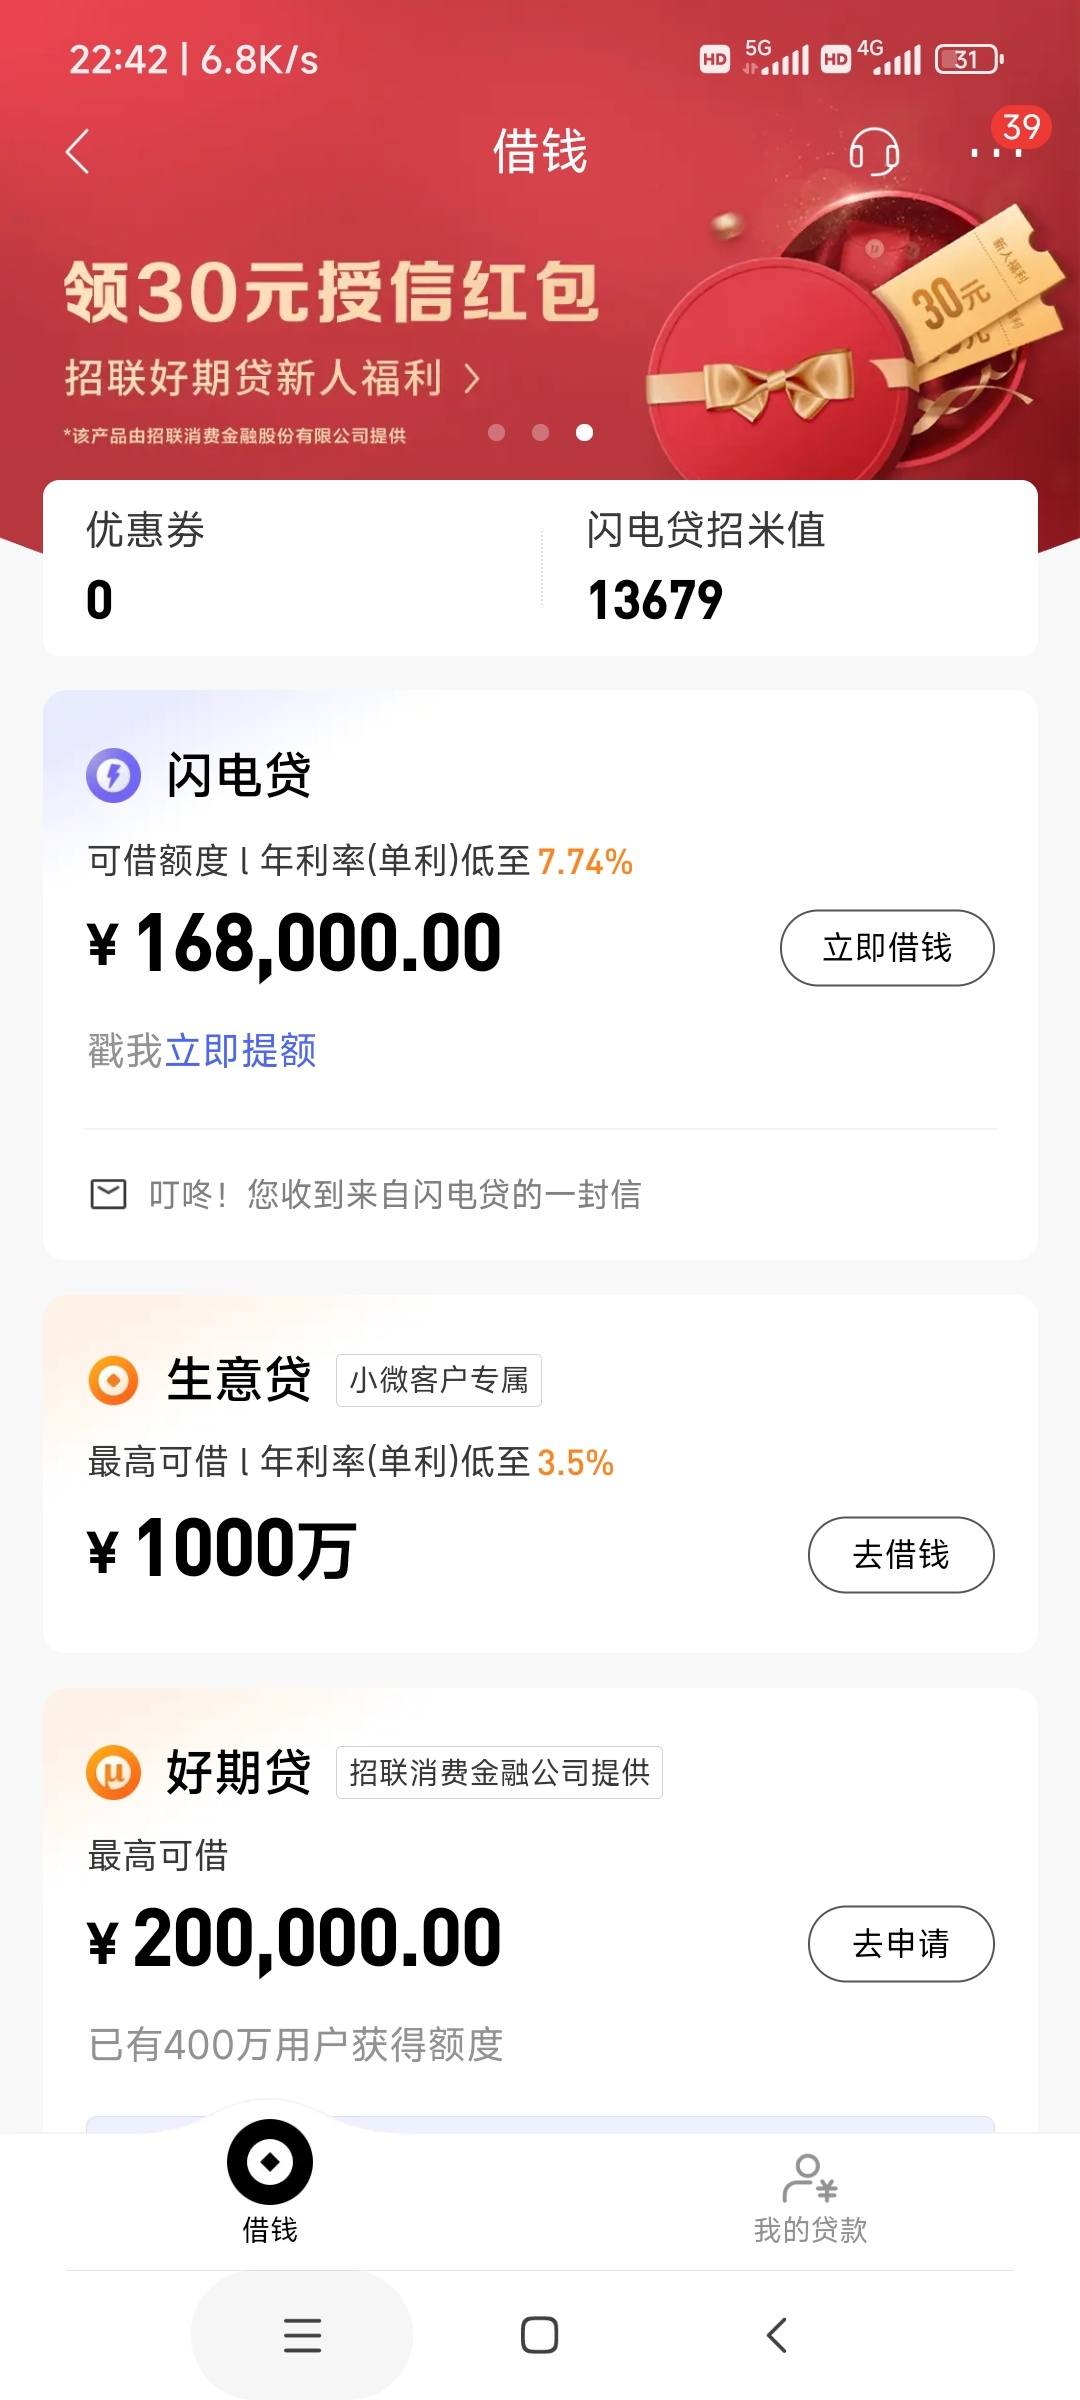Open the three-dot more menu

tap(996, 153)
